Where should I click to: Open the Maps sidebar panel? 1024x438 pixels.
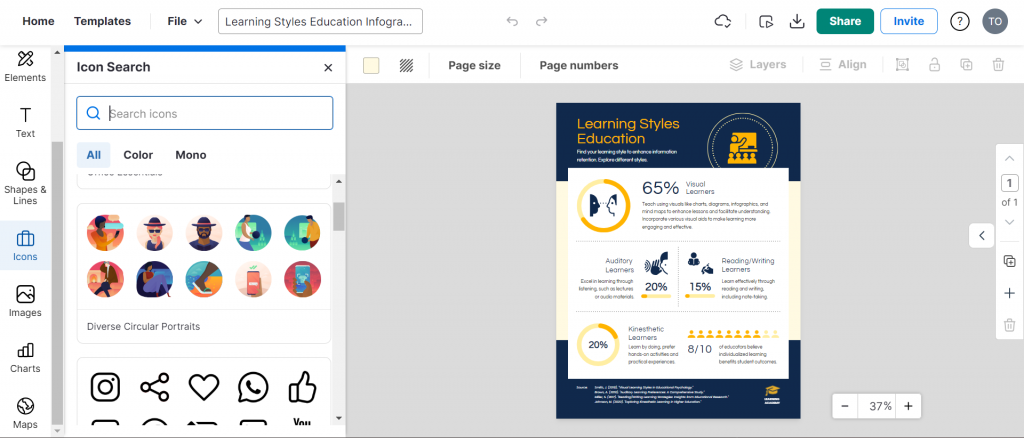pyautogui.click(x=25, y=413)
